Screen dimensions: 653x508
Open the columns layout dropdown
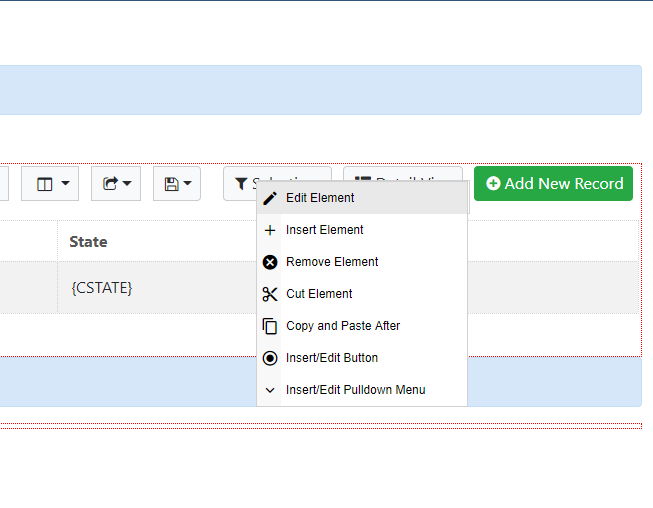pyautogui.click(x=52, y=184)
